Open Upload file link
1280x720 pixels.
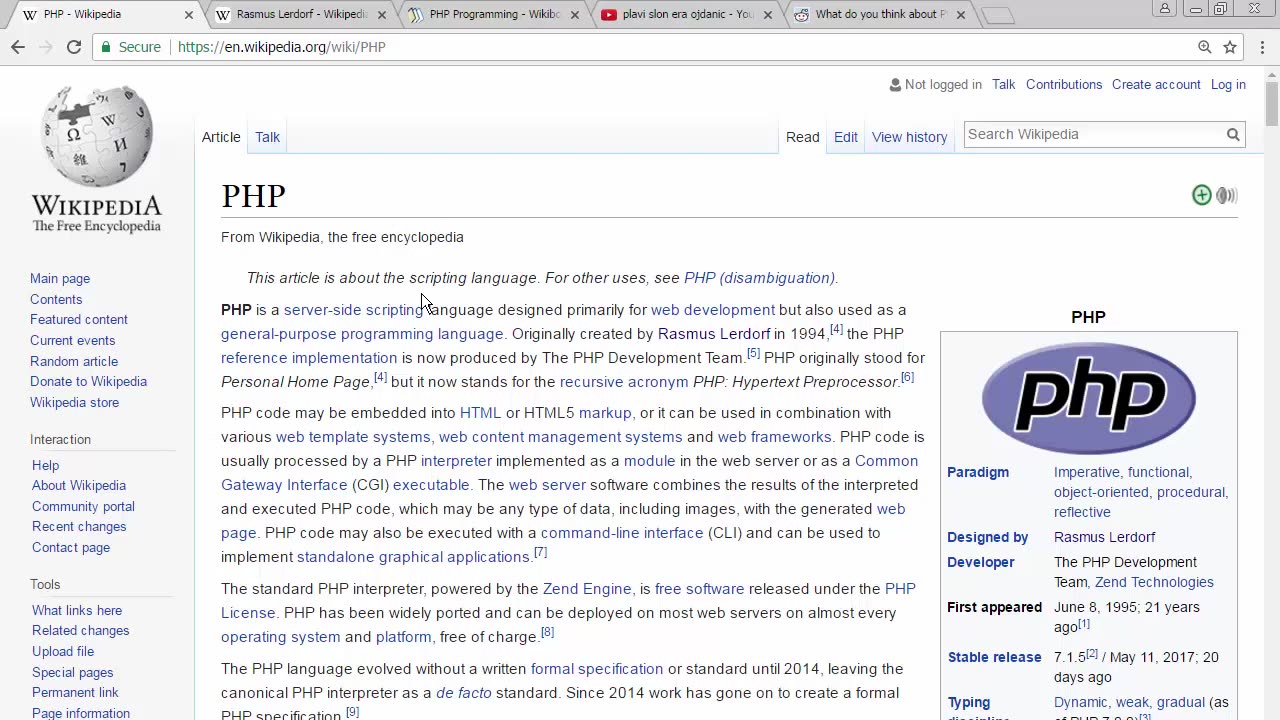63,652
